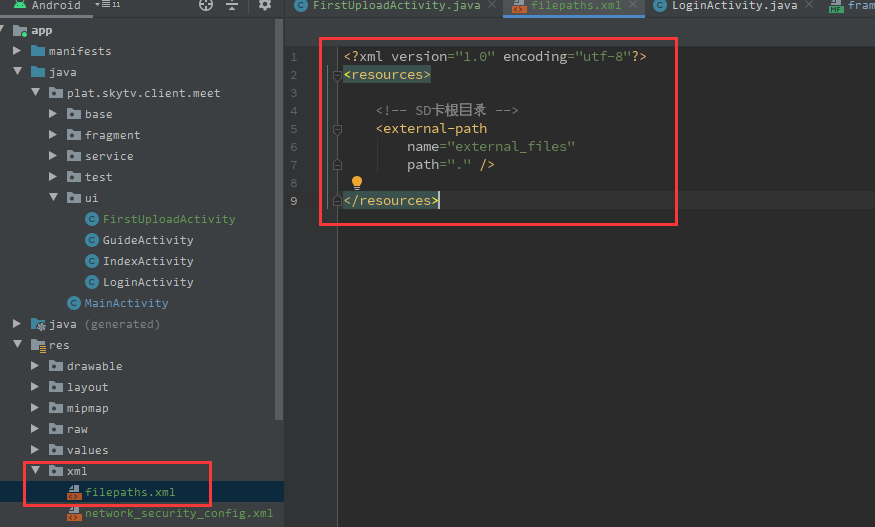Fold the external-path tag at line 5
The width and height of the screenshot is (875, 527).
(x=337, y=129)
